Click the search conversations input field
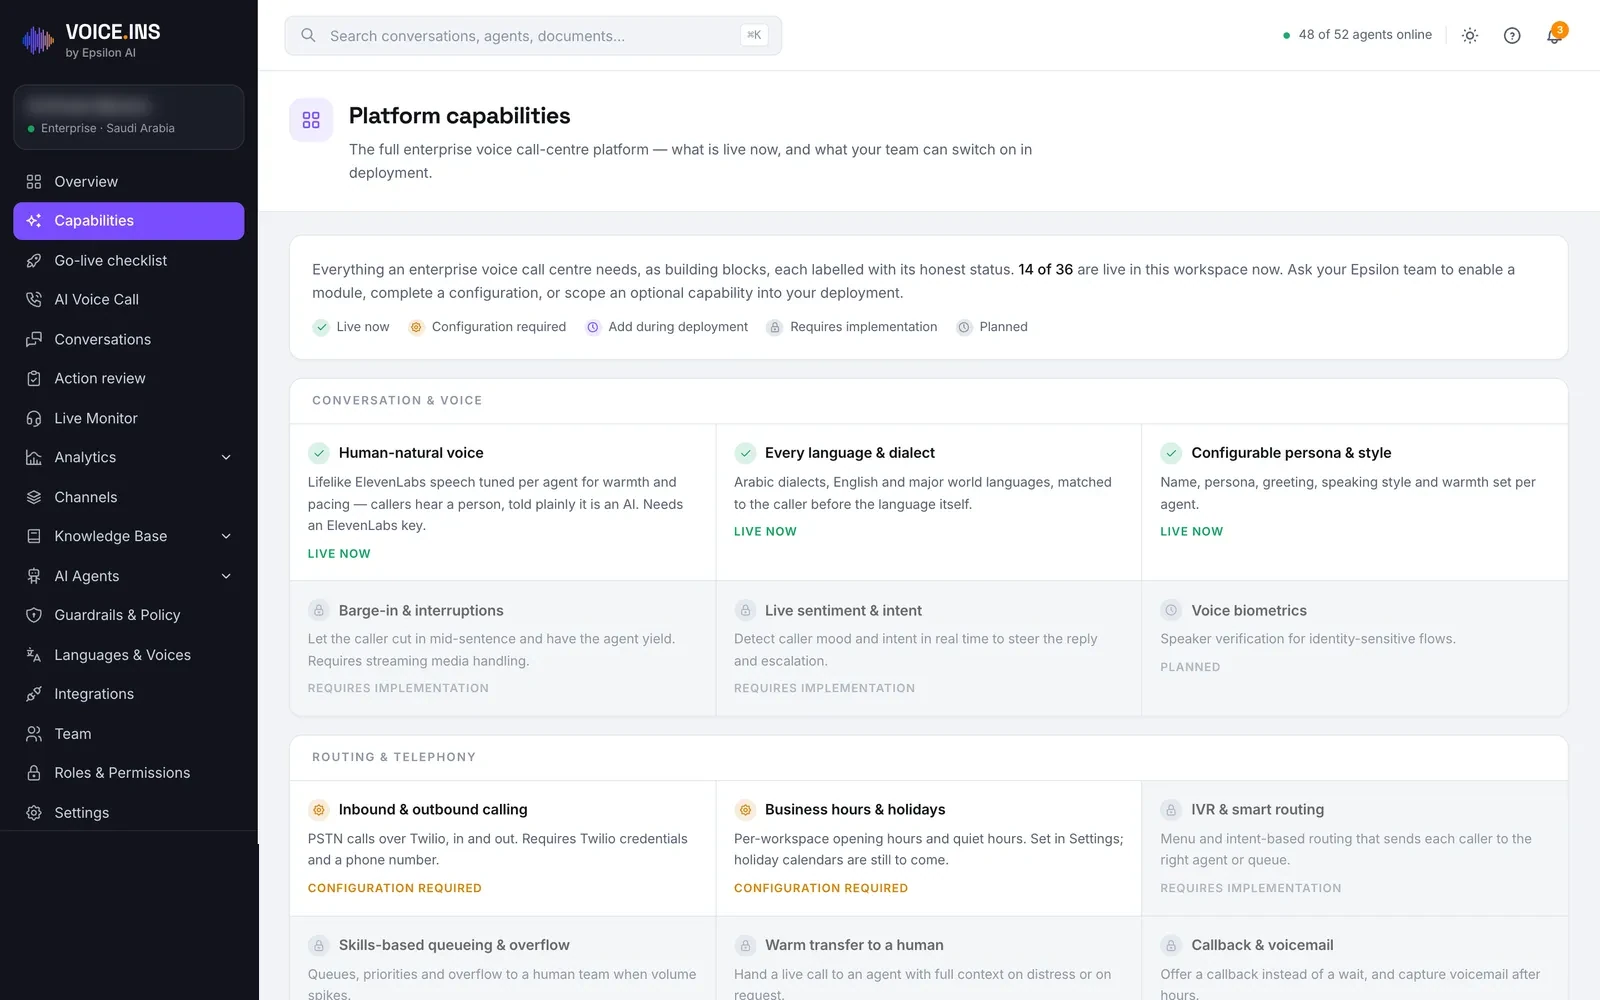 pyautogui.click(x=533, y=36)
